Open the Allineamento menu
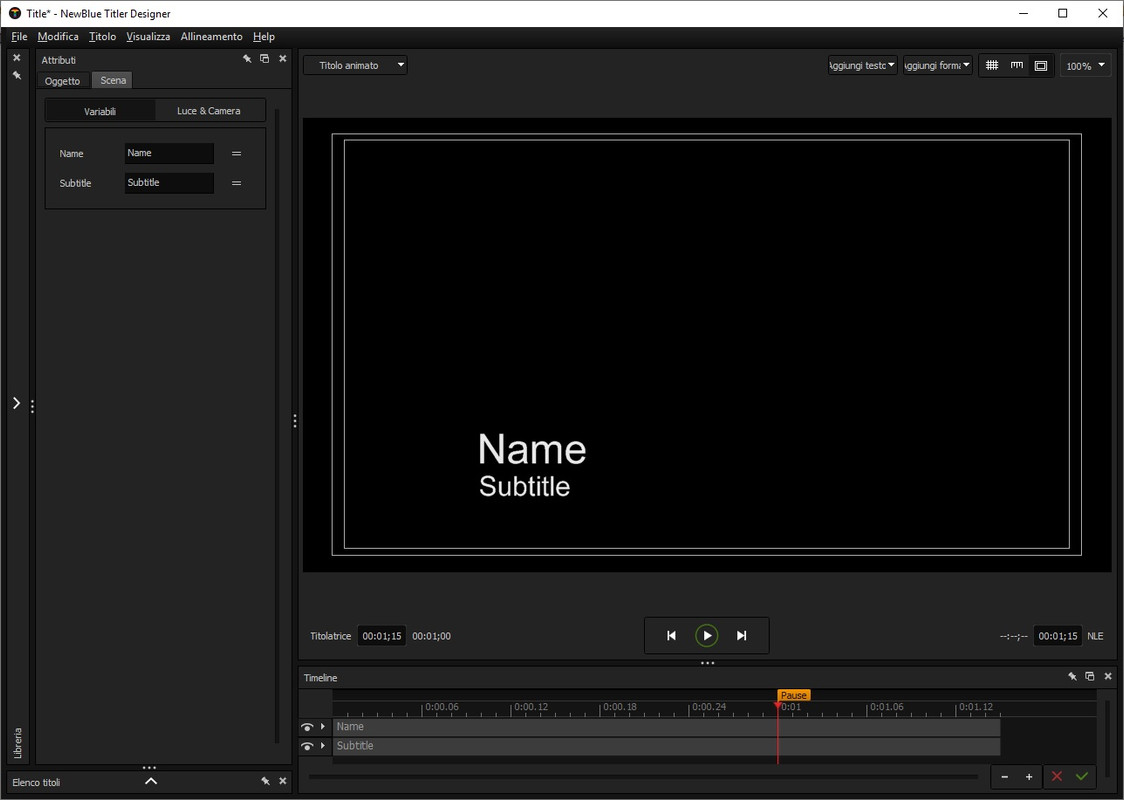The image size is (1124, 800). click(x=211, y=37)
